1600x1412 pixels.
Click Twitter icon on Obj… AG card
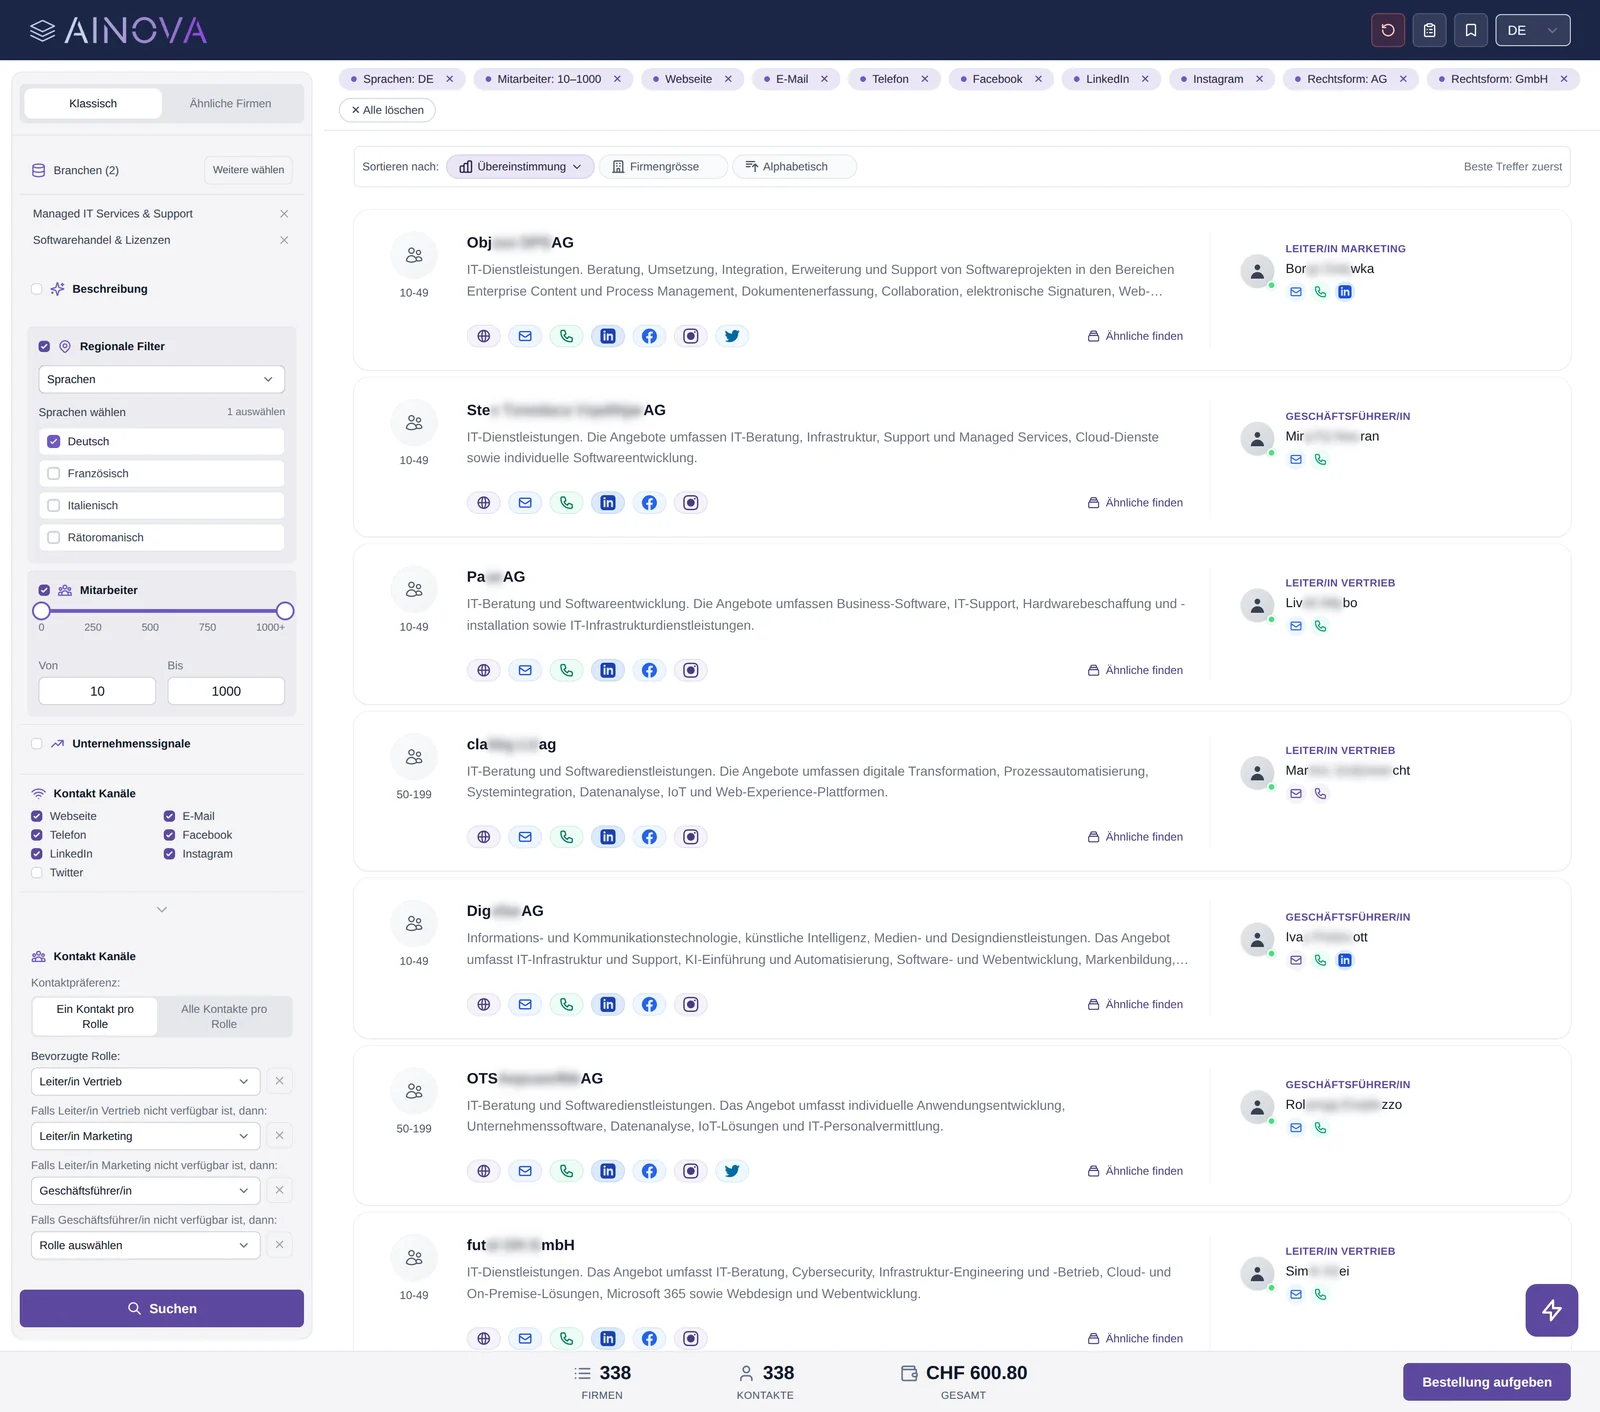click(732, 336)
